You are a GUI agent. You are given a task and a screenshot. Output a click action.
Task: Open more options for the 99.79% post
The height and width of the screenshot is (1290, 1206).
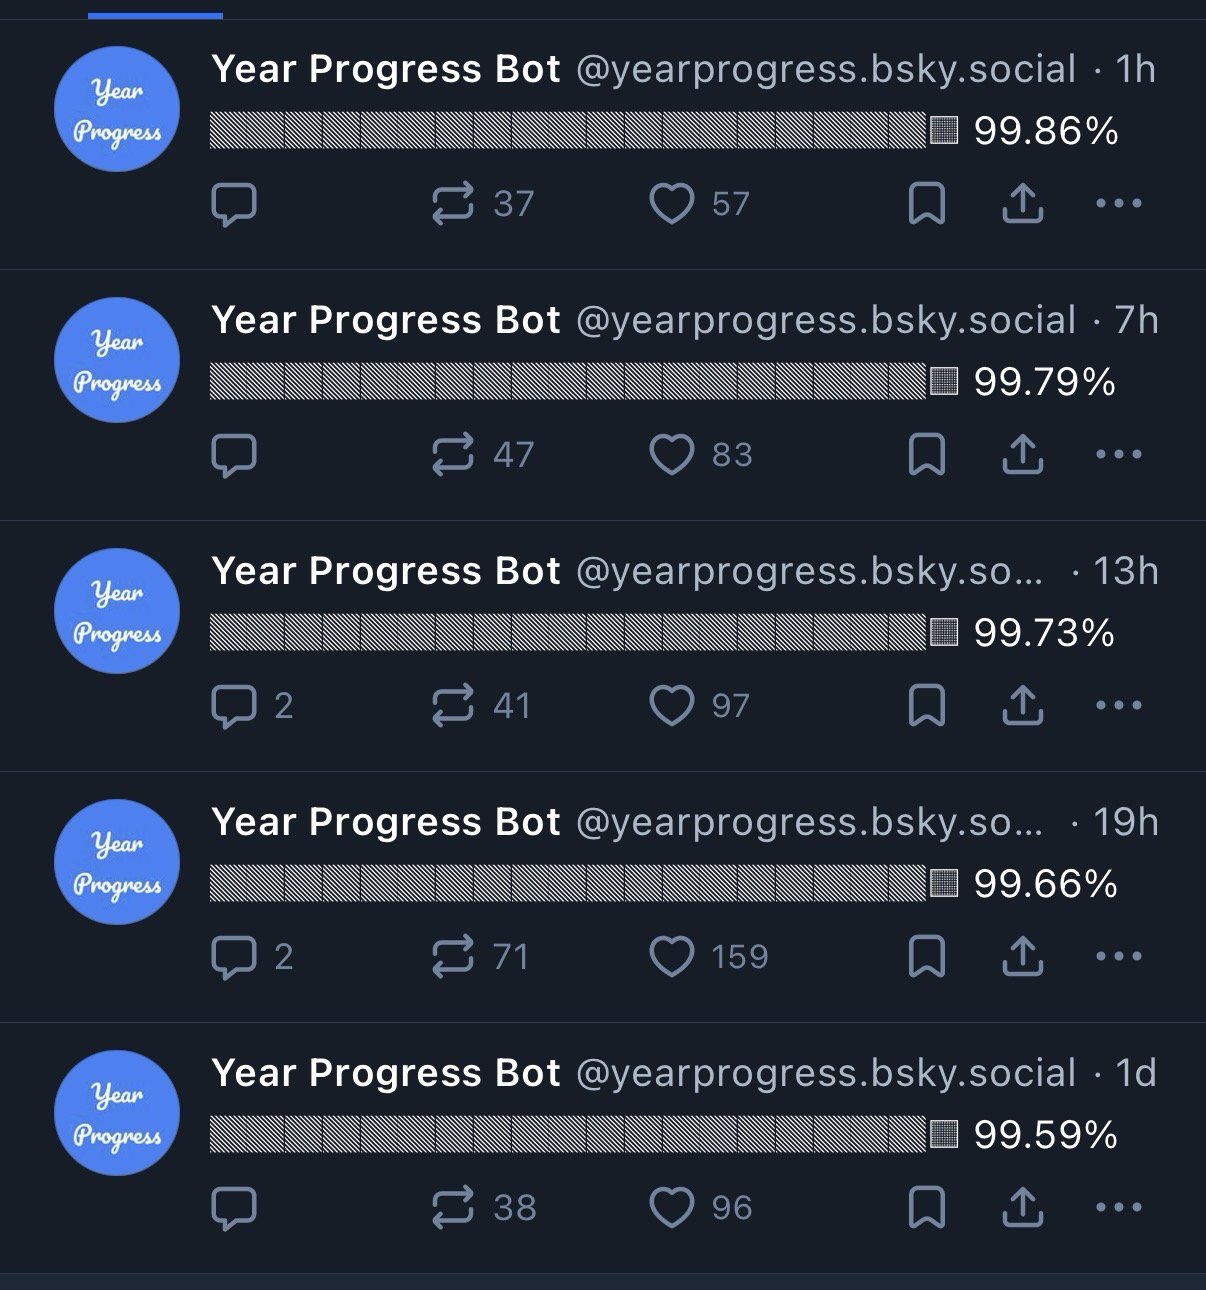tap(1118, 455)
